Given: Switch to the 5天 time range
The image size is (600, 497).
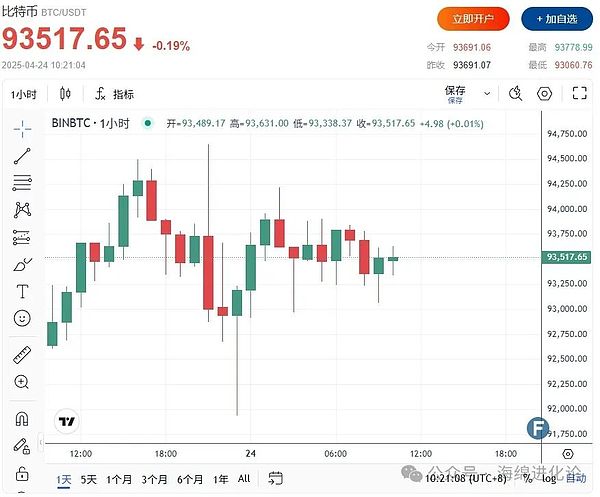Looking at the screenshot, I should pos(89,478).
